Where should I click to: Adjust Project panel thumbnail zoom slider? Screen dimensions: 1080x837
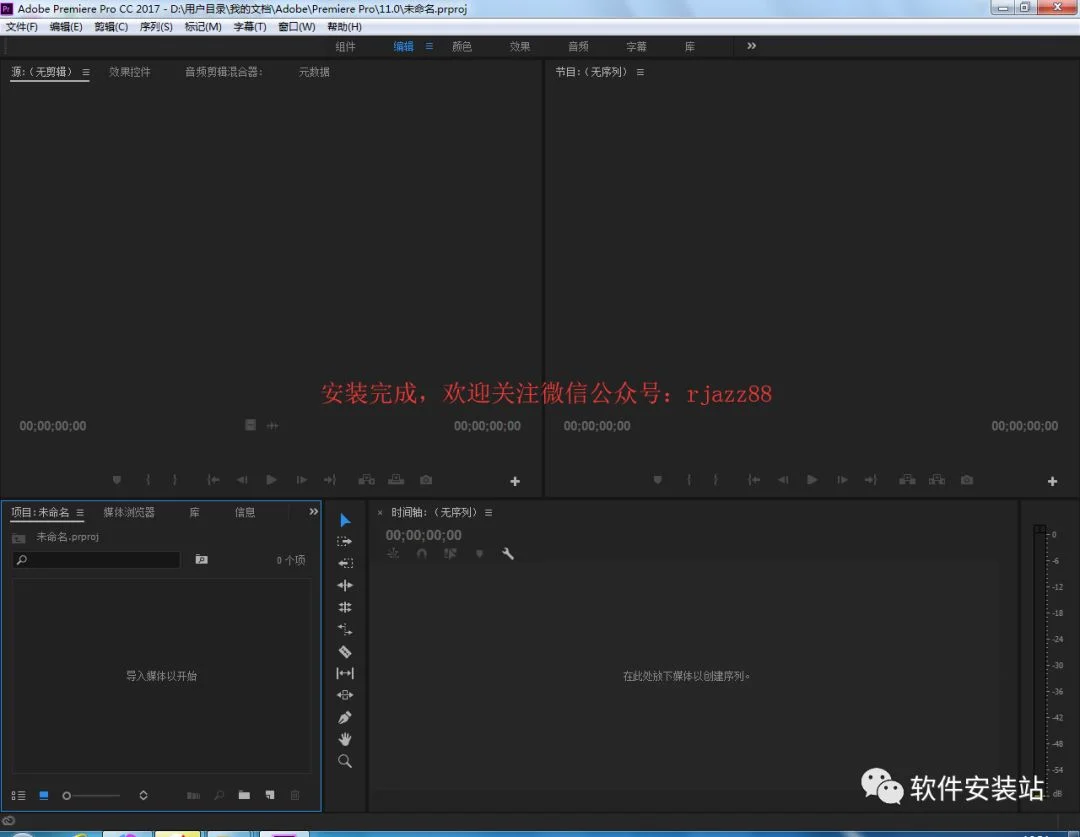(x=91, y=796)
